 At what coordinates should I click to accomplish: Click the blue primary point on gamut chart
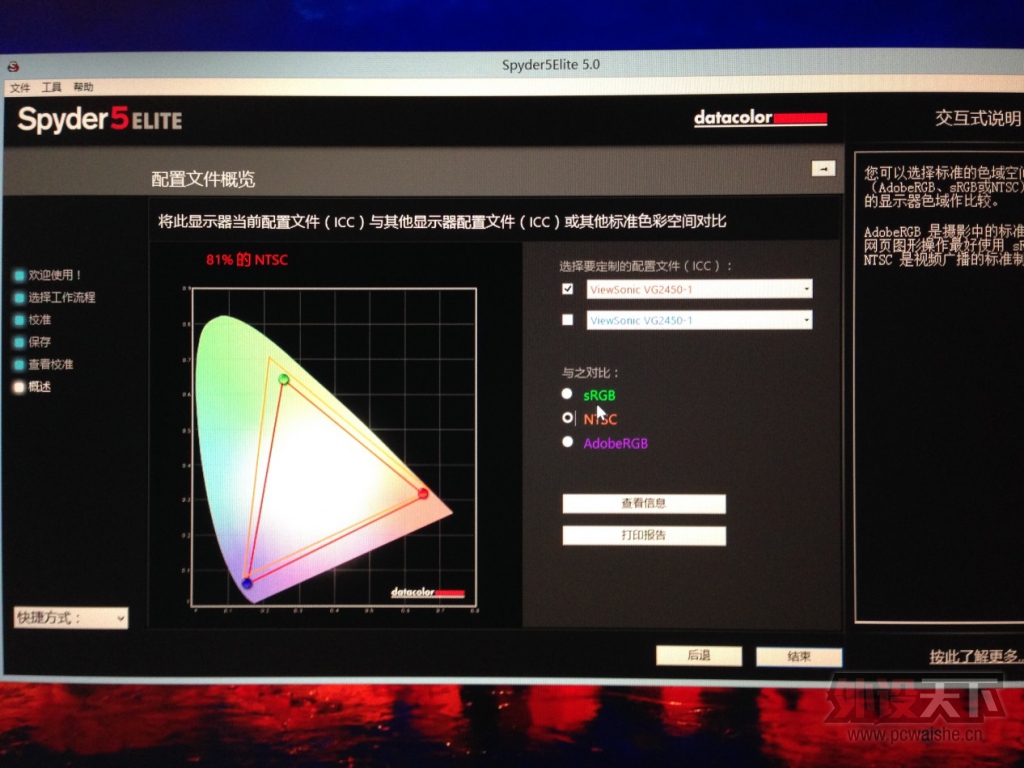pos(247,583)
